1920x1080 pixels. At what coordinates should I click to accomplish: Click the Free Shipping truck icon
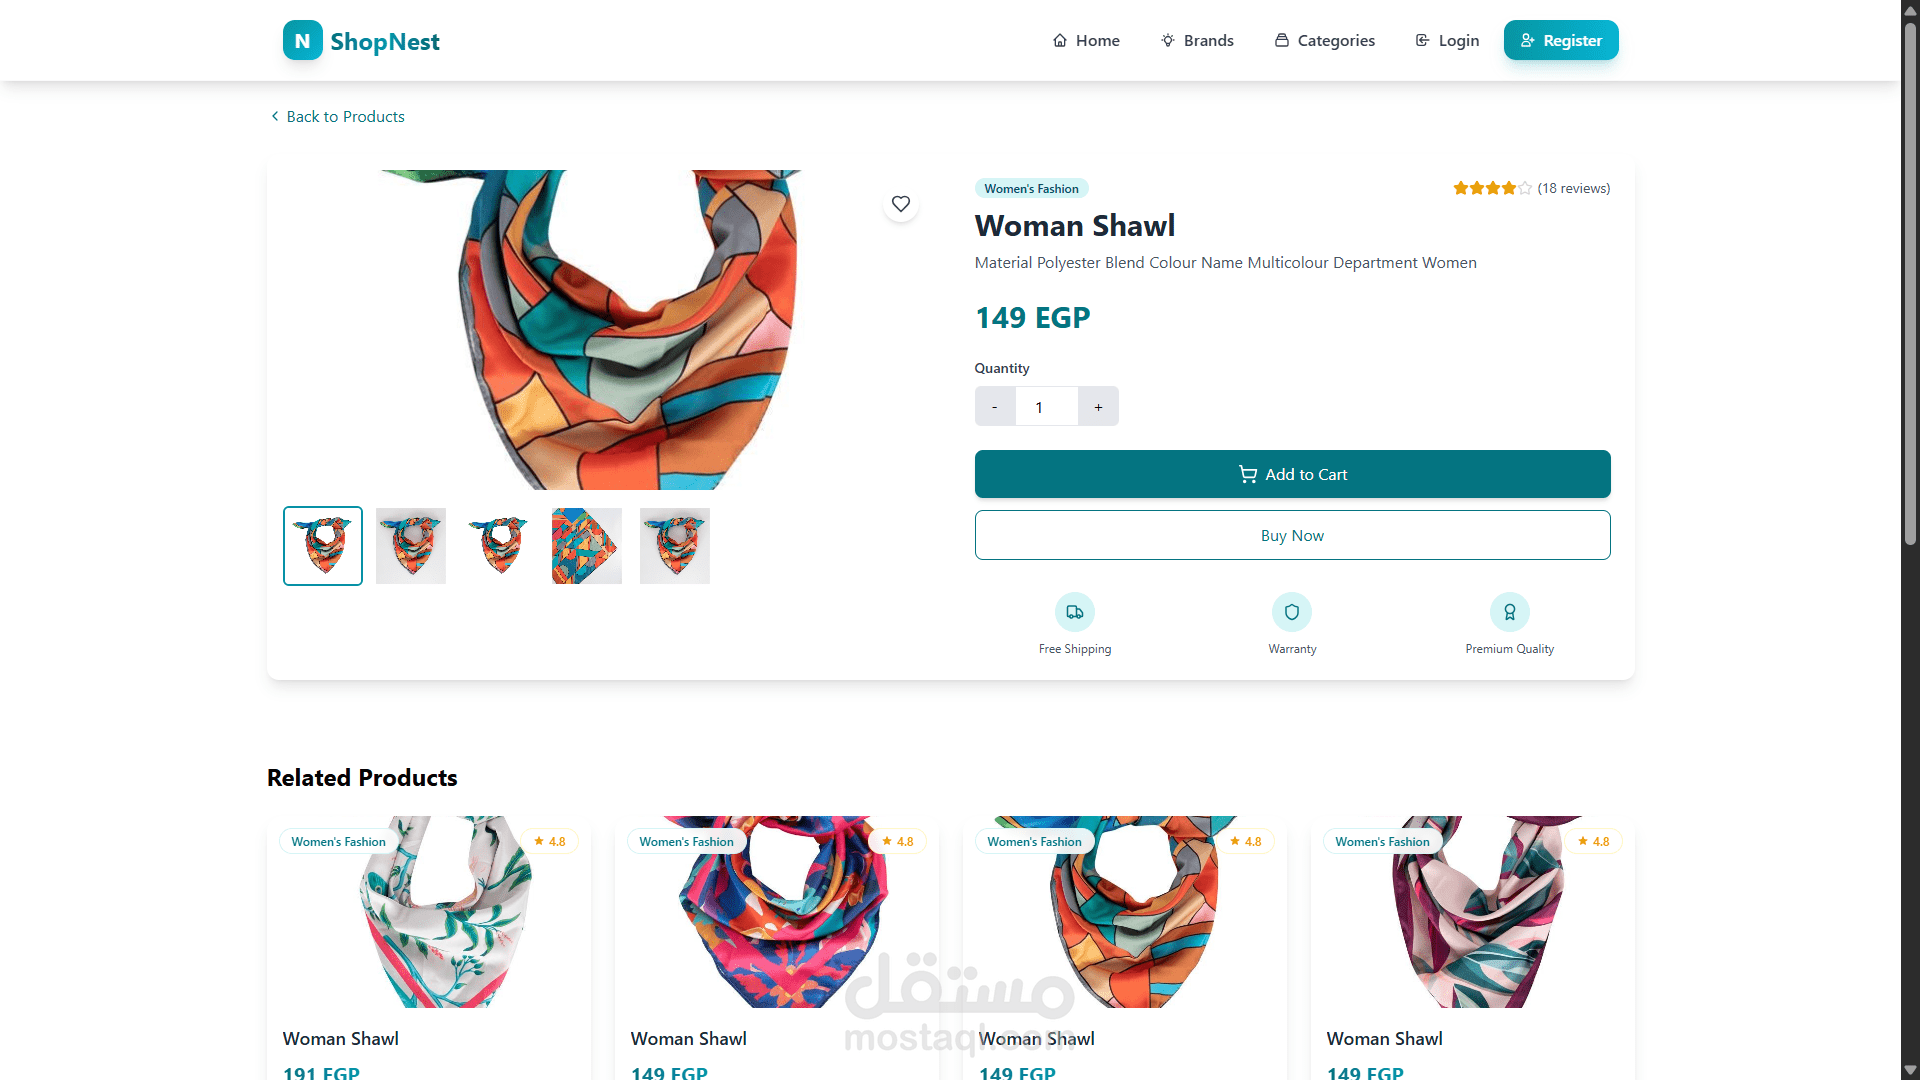pos(1075,612)
